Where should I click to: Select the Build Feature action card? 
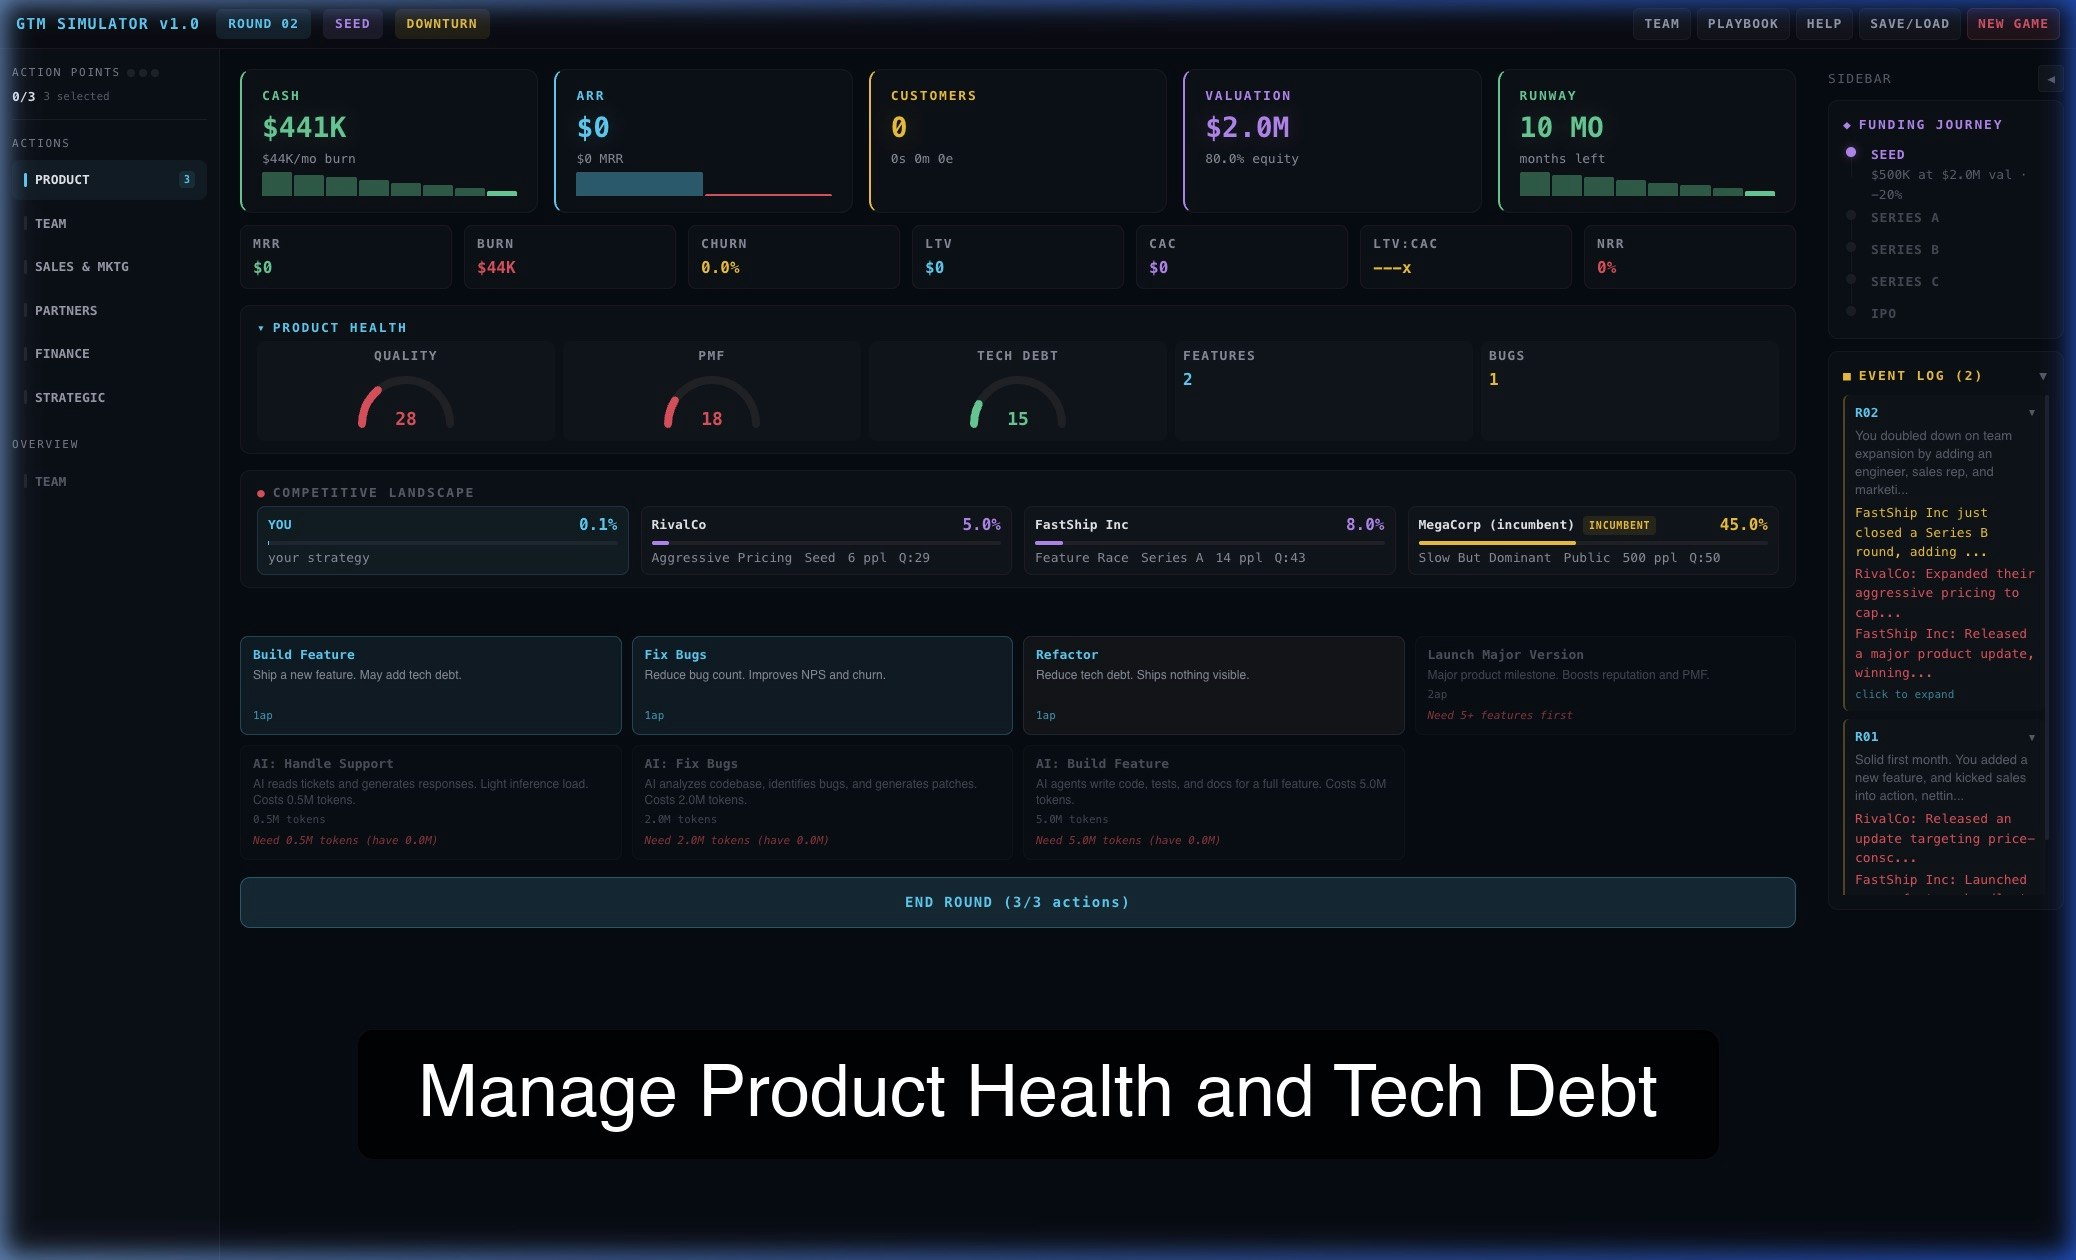click(430, 685)
